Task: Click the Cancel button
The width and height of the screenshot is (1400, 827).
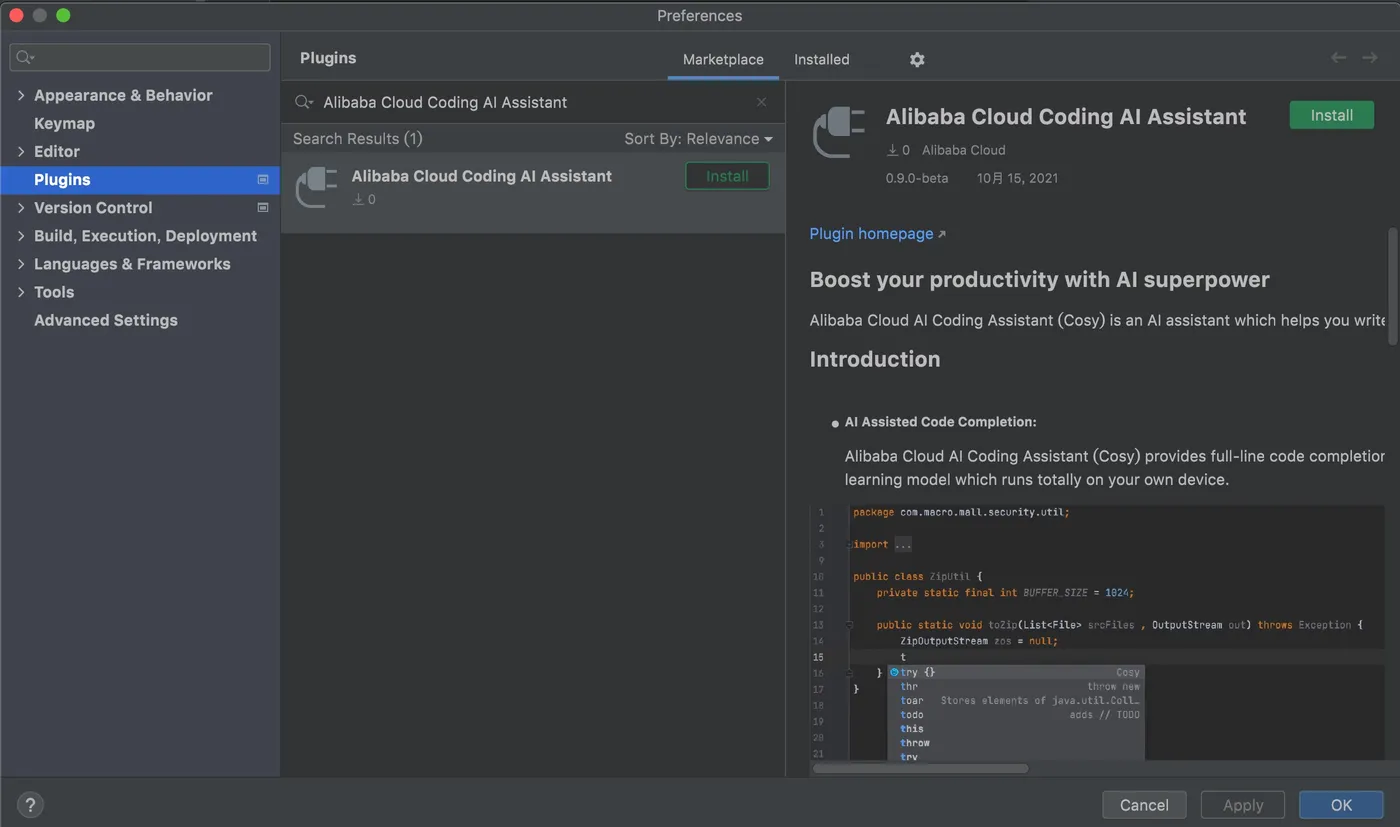Action: pyautogui.click(x=1144, y=805)
